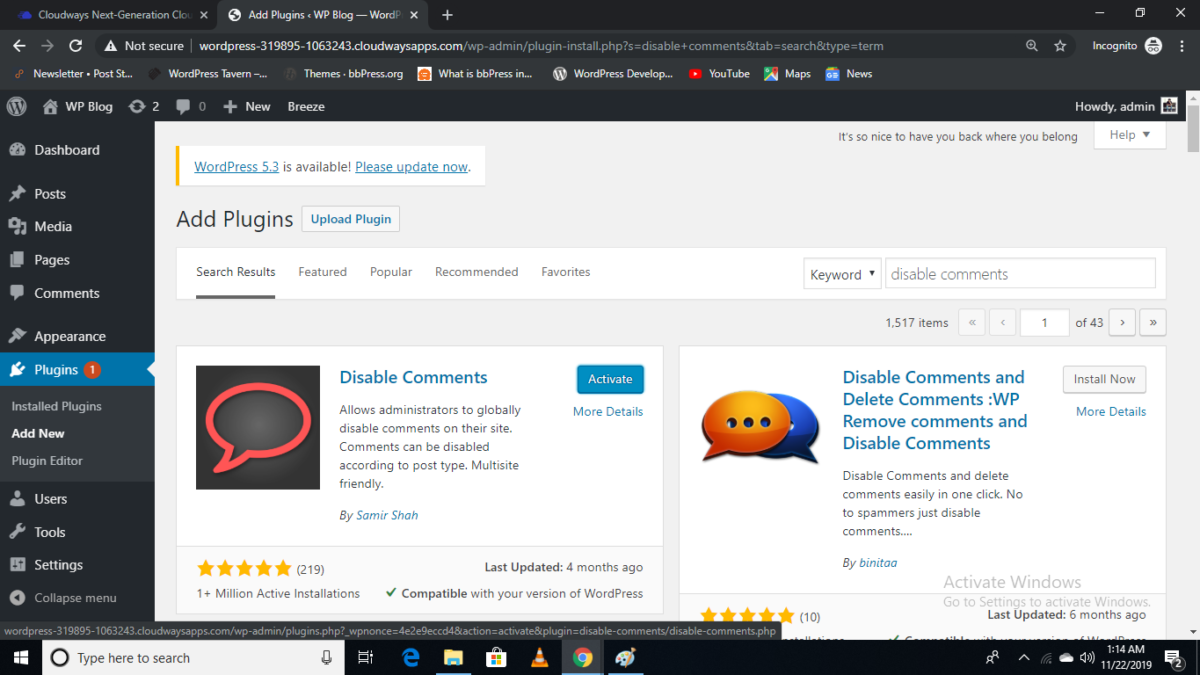The height and width of the screenshot is (675, 1200).
Task: Click the plugin search field with disable comments
Action: tap(1020, 274)
